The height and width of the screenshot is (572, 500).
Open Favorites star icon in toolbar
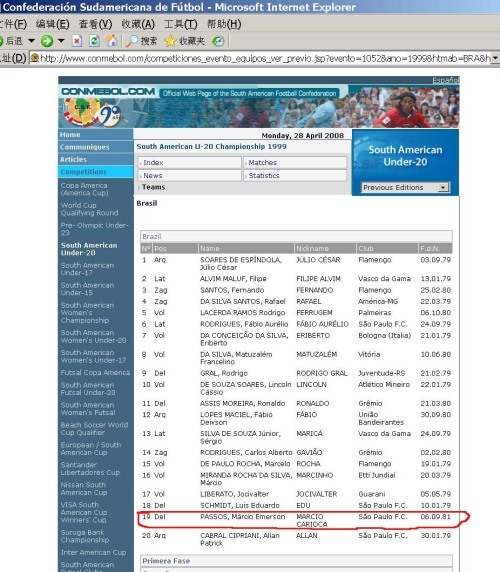(170, 41)
